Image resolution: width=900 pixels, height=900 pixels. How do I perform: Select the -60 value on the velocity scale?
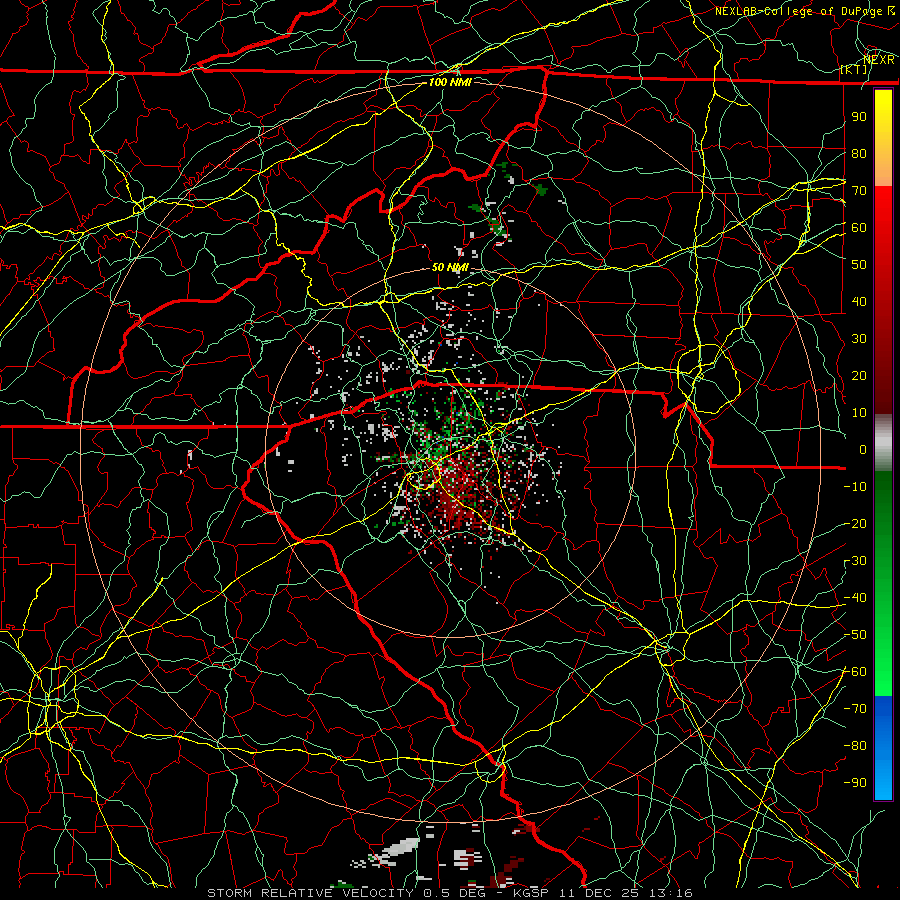click(855, 672)
